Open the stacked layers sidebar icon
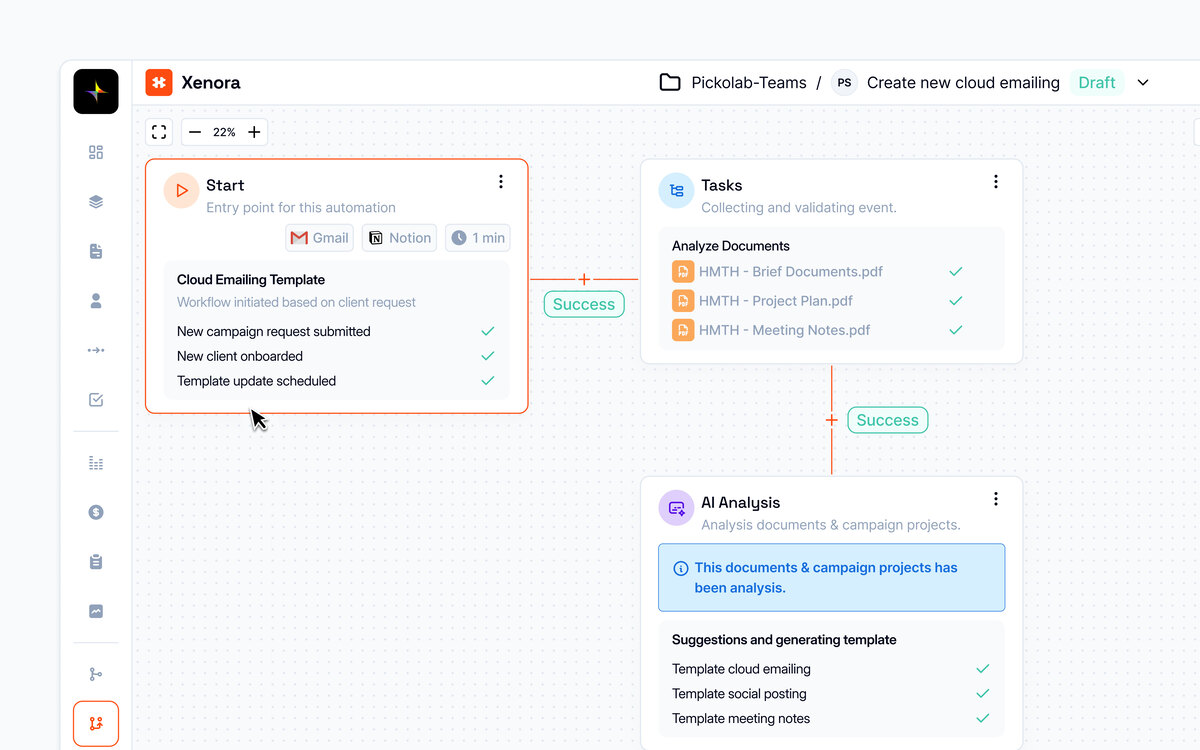1200x750 pixels. 96,202
